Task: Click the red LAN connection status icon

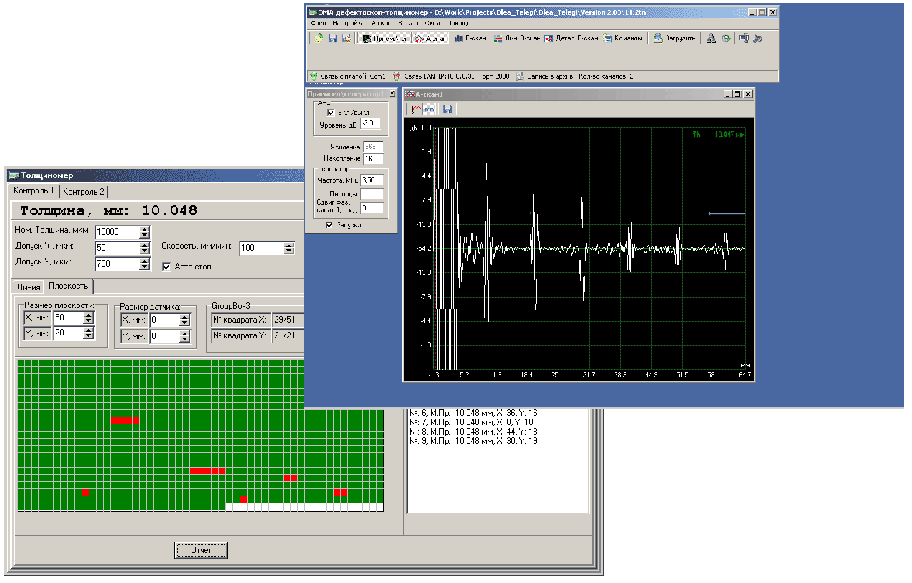Action: 396,76
